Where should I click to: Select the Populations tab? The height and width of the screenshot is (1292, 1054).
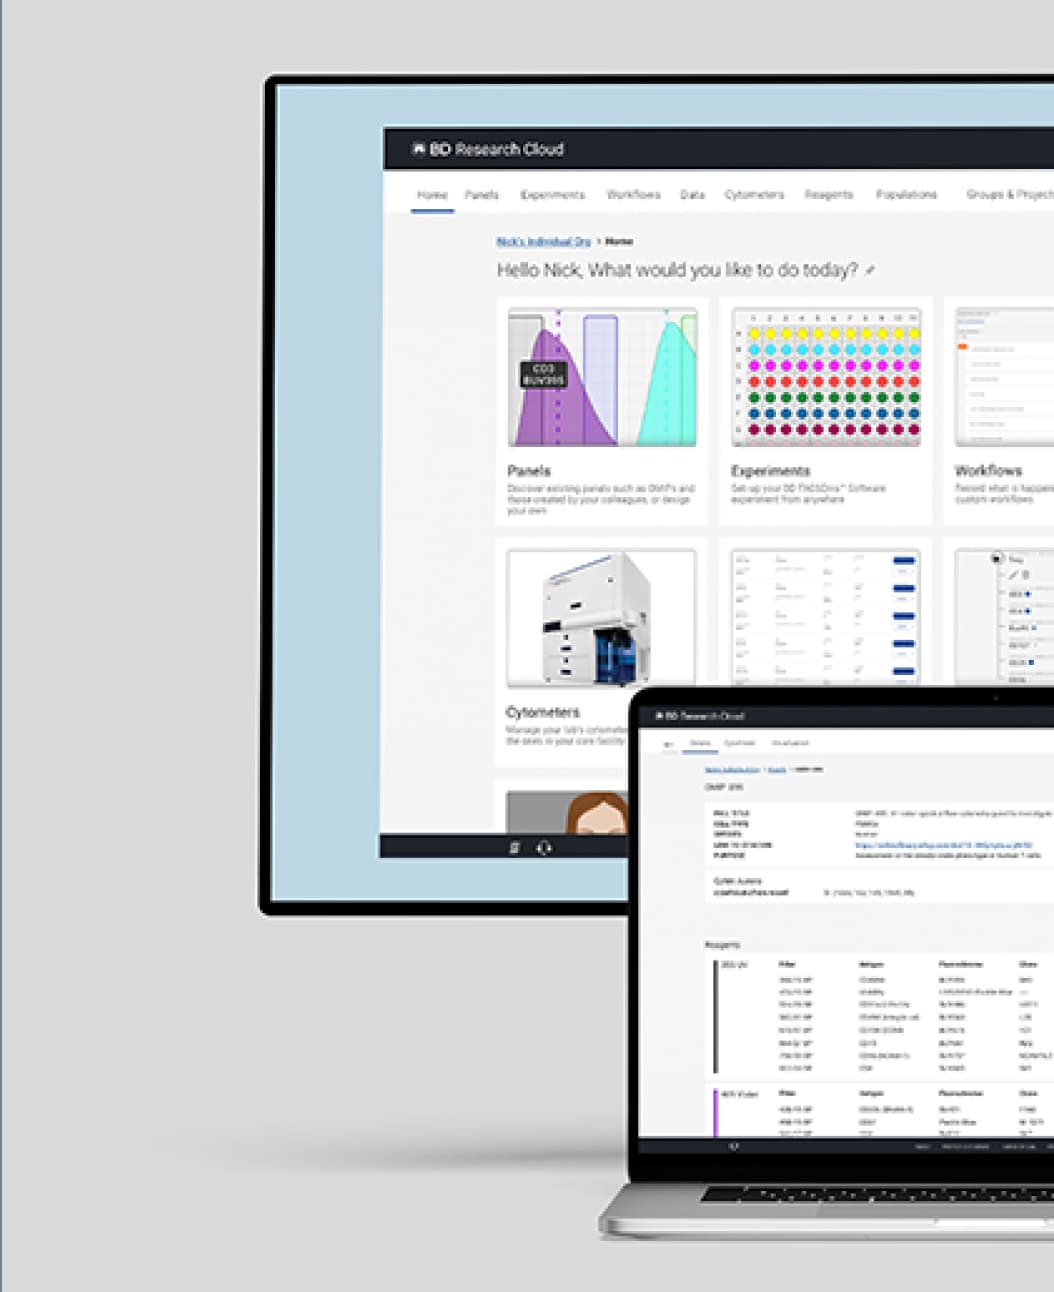coord(906,195)
